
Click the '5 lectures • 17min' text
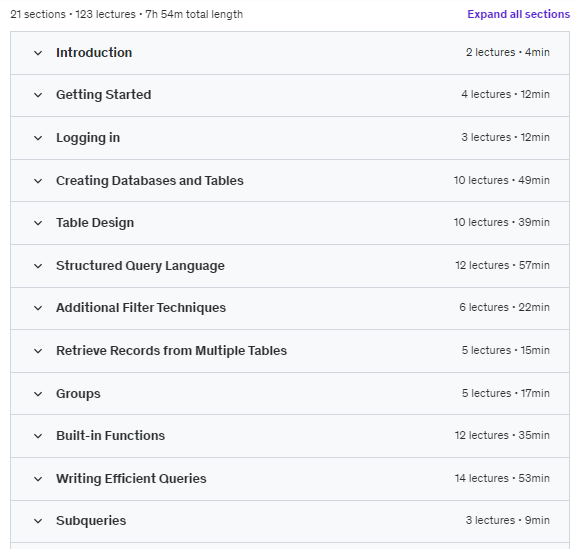[506, 393]
